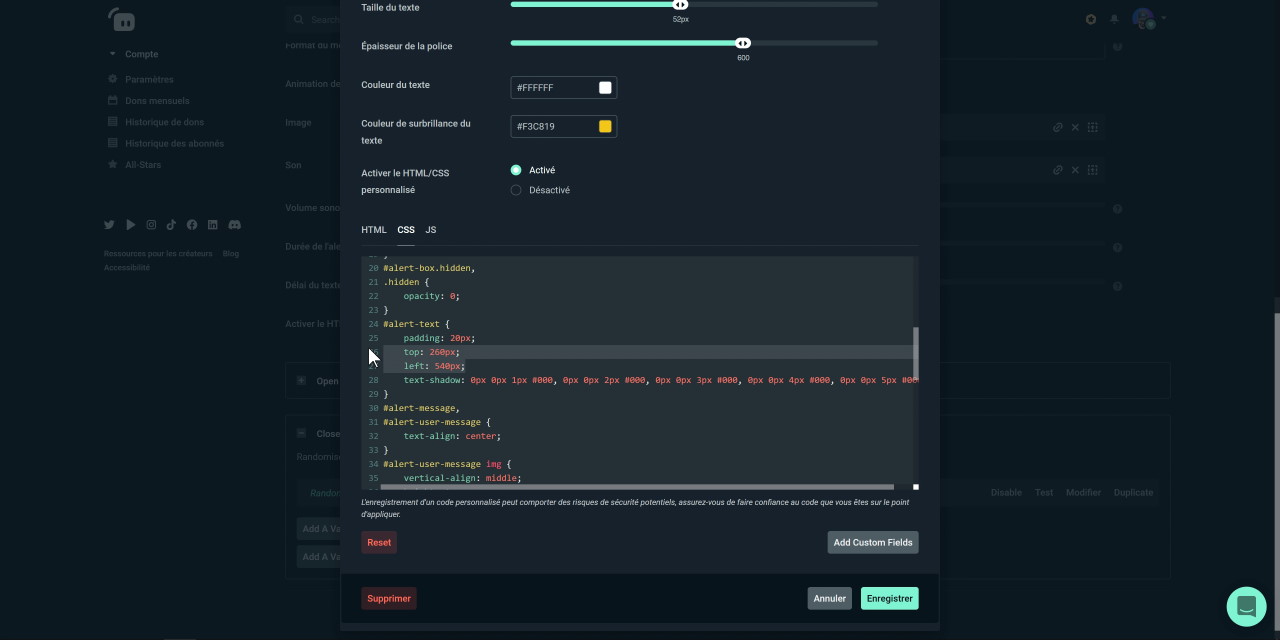Click the notifications bell icon

pyautogui.click(x=1114, y=19)
